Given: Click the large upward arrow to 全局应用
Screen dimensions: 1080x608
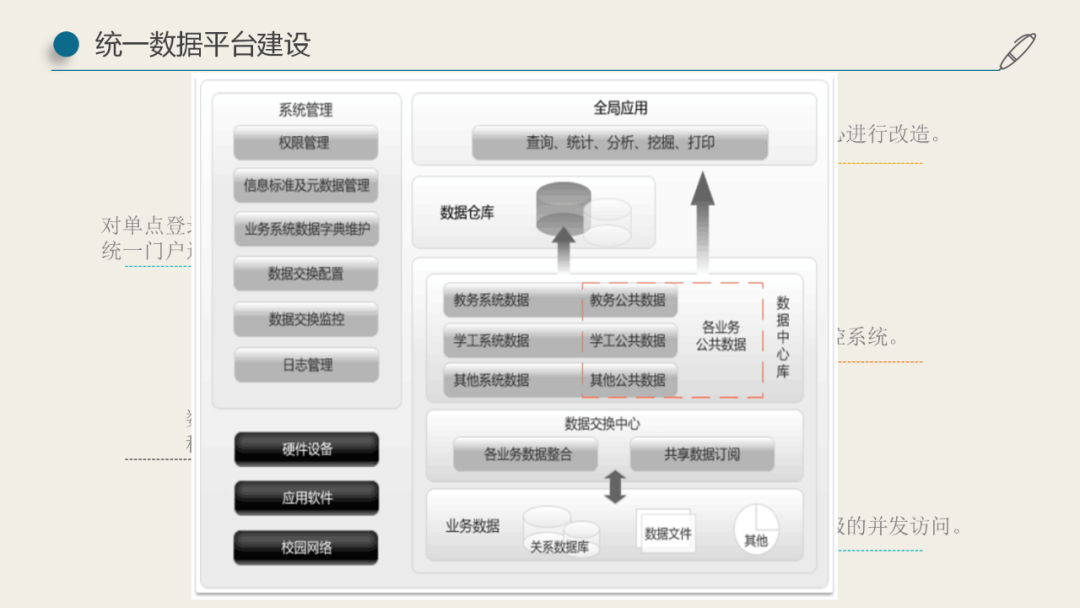Looking at the screenshot, I should pos(702,220).
